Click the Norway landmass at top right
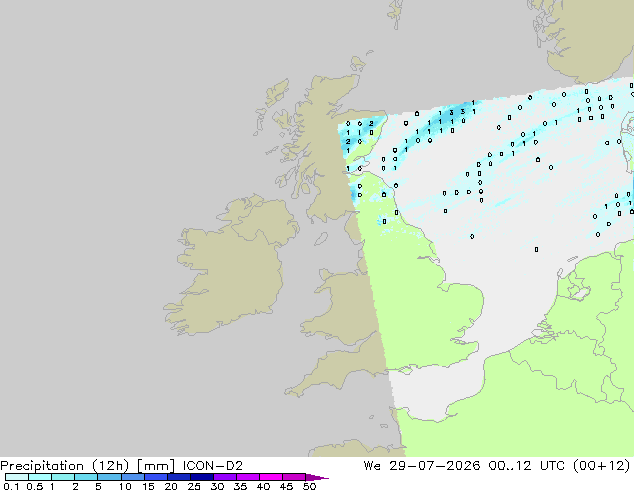Viewport: 634px width, 490px height. click(x=586, y=38)
